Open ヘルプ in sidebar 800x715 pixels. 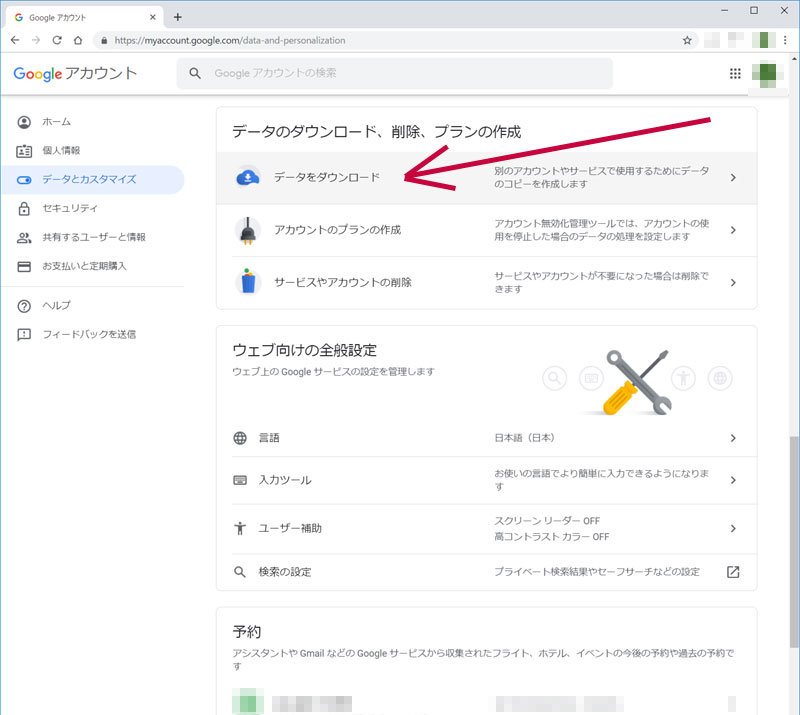pyautogui.click(x=56, y=305)
